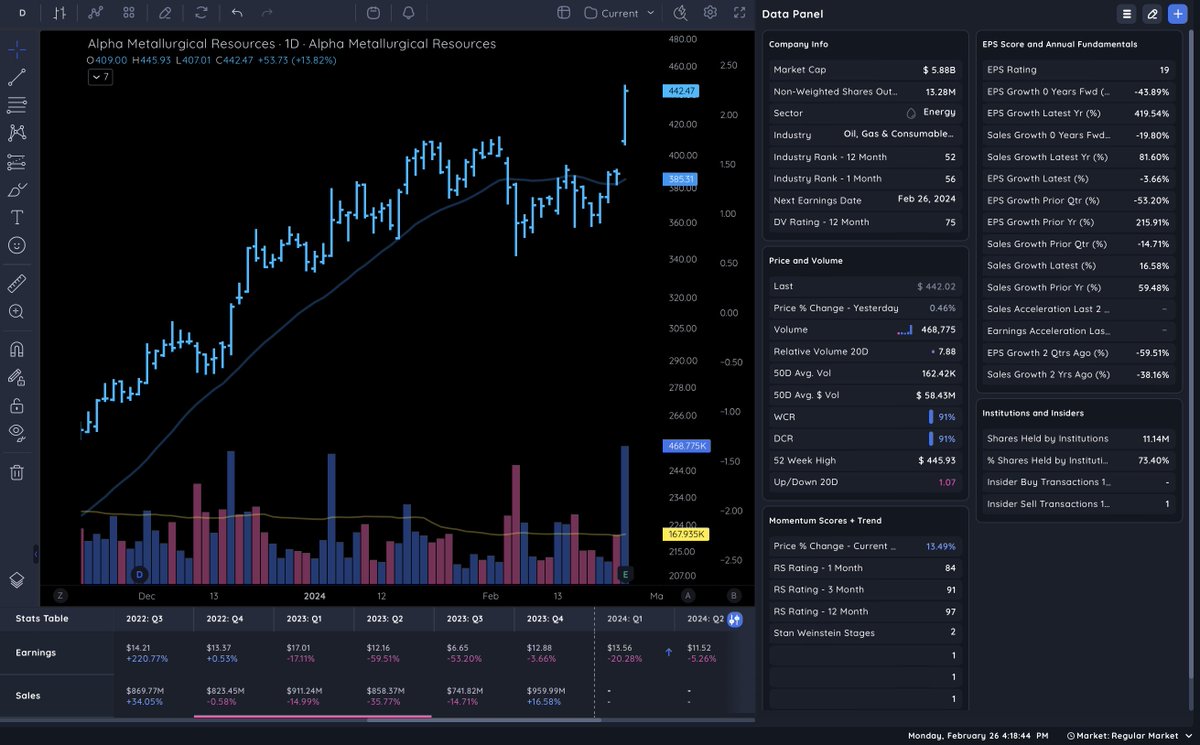Image resolution: width=1200 pixels, height=745 pixels.
Task: Open the object tree layers icon
Action: (x=17, y=580)
